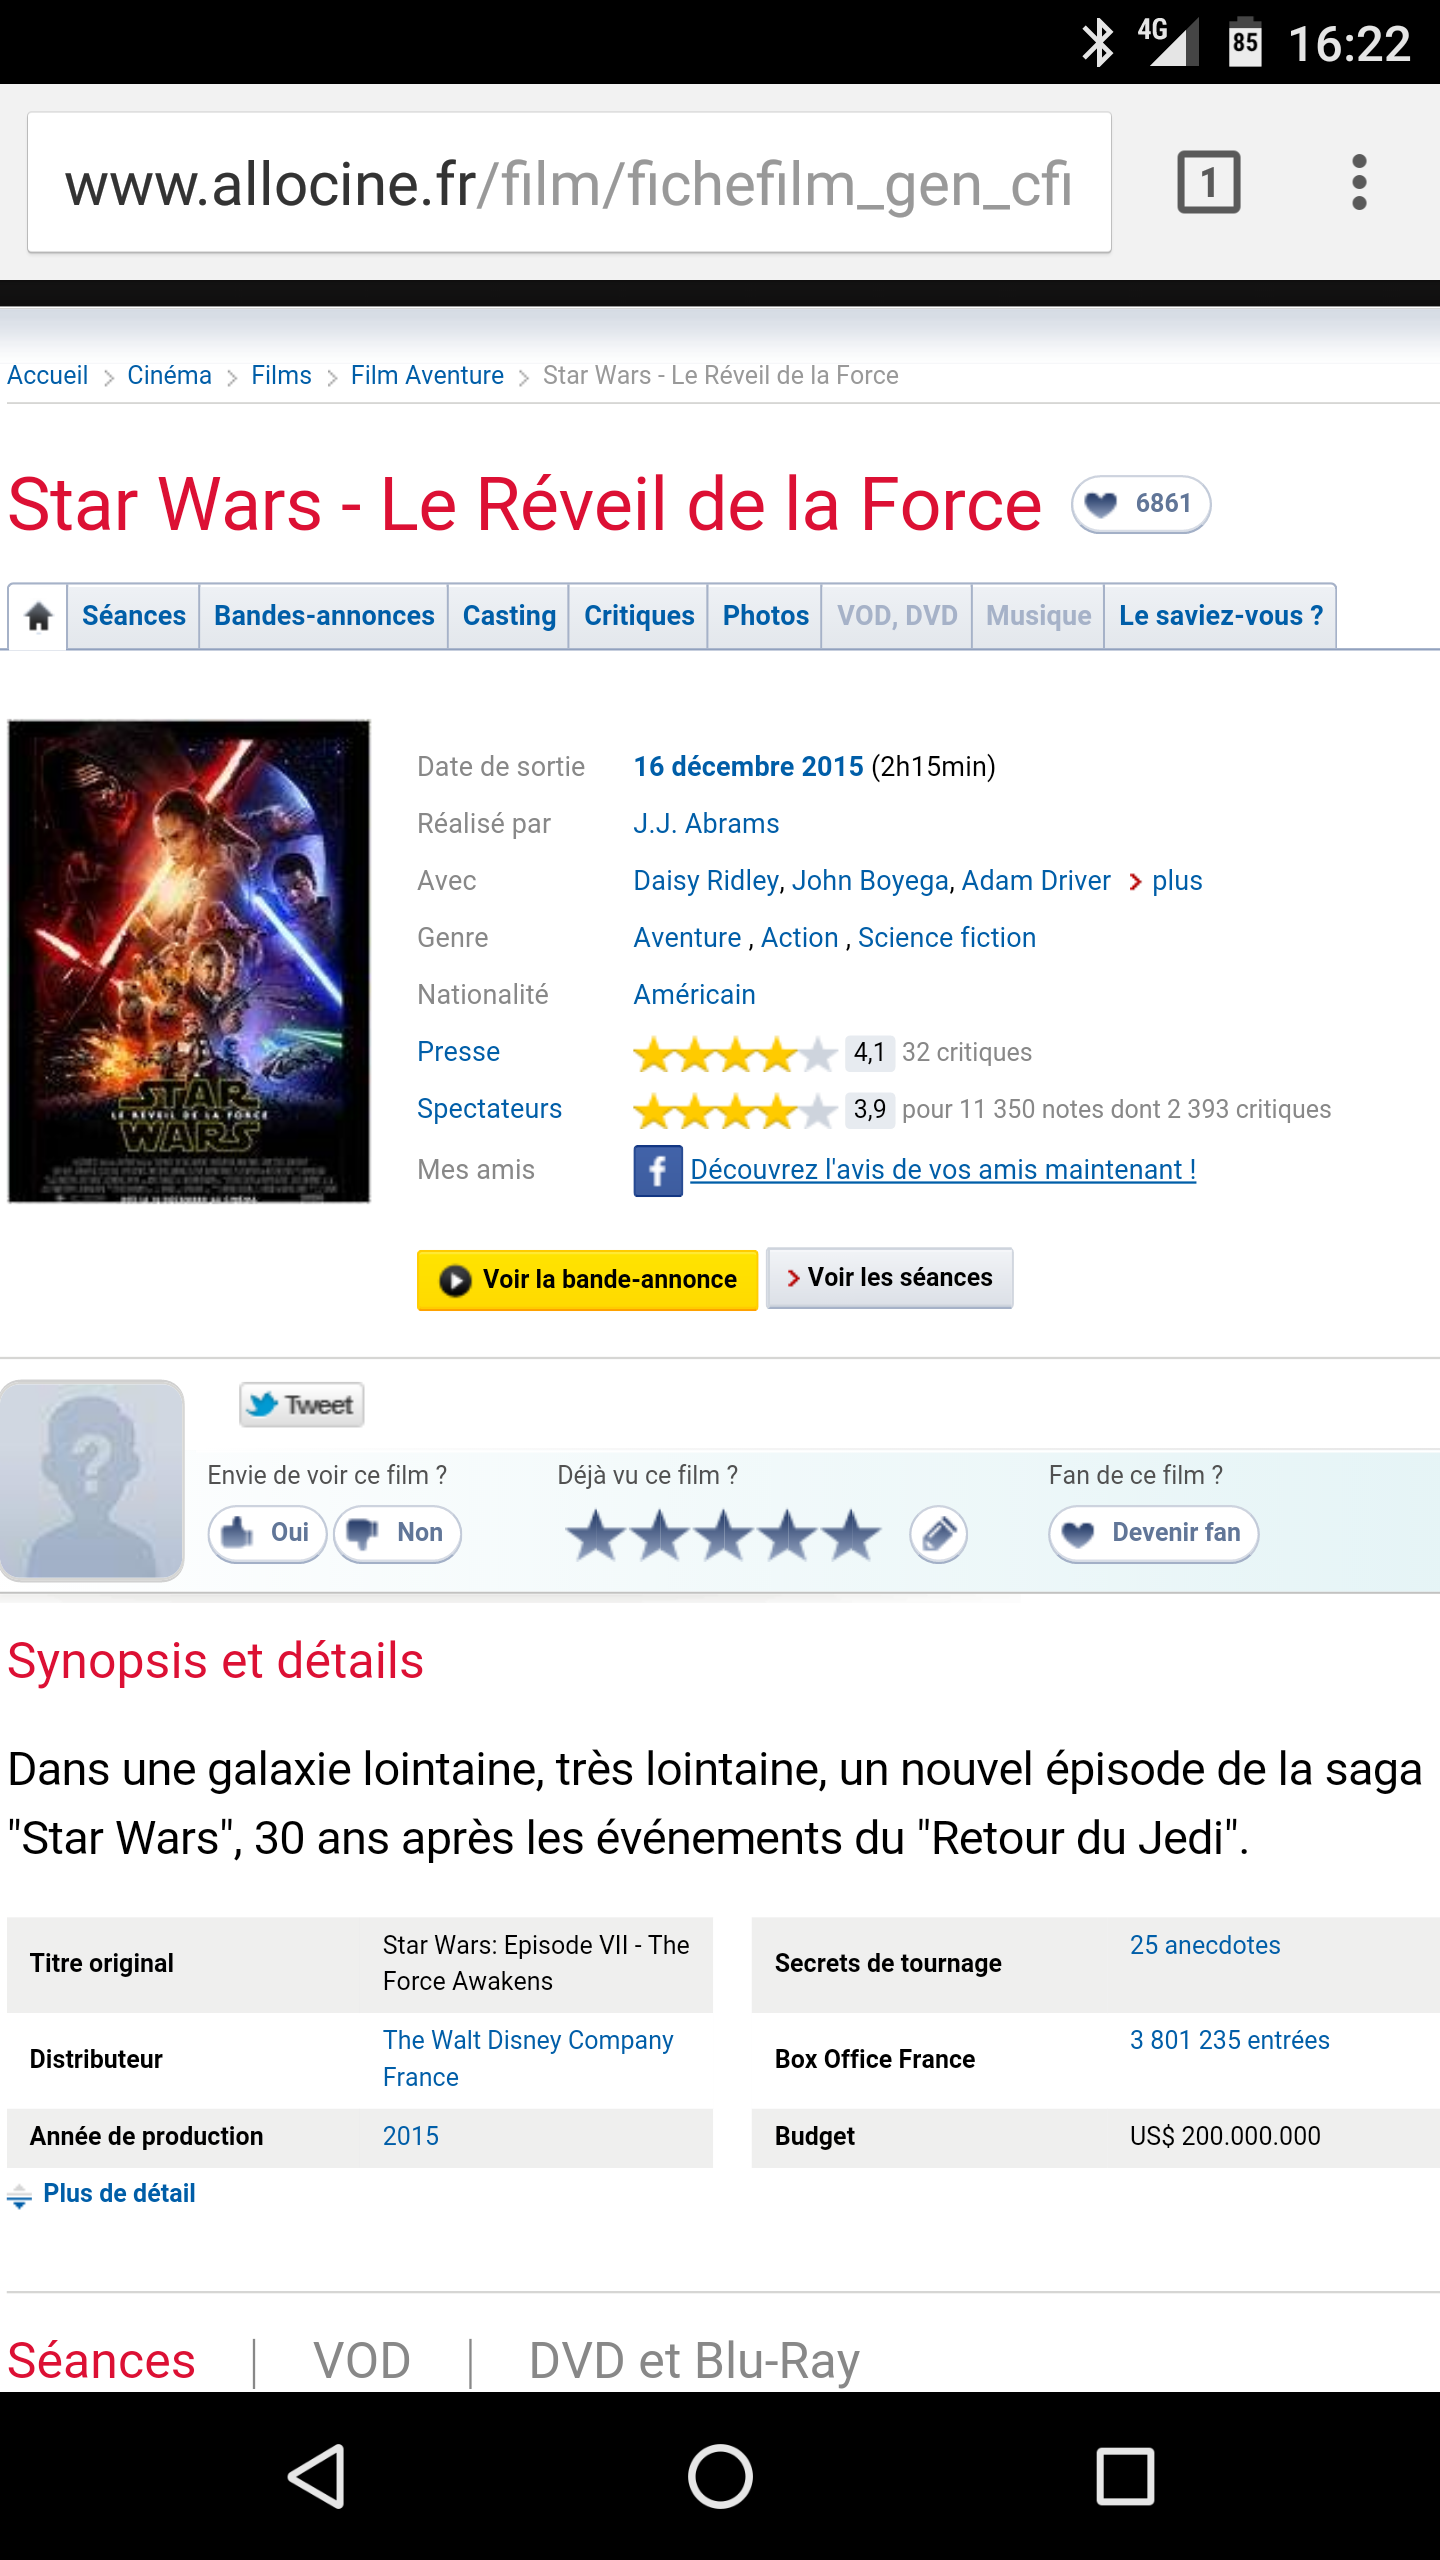Image resolution: width=1440 pixels, height=2560 pixels.
Task: Open J.J. Abrams director link
Action: click(706, 824)
